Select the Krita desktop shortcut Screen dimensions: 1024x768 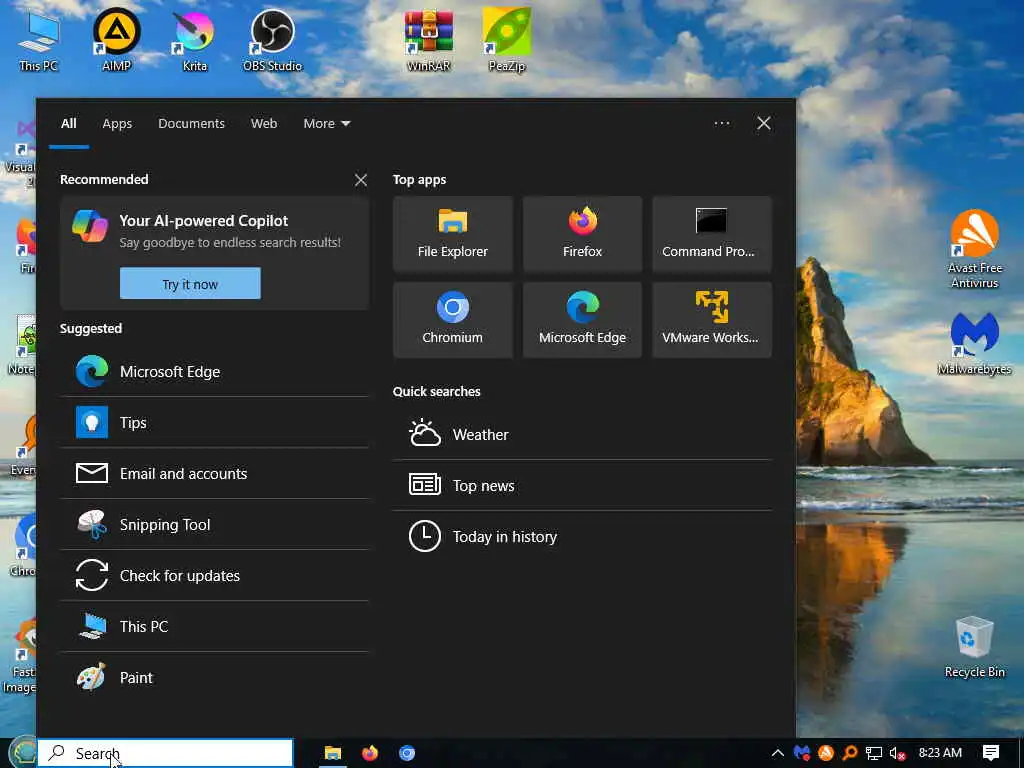point(194,39)
